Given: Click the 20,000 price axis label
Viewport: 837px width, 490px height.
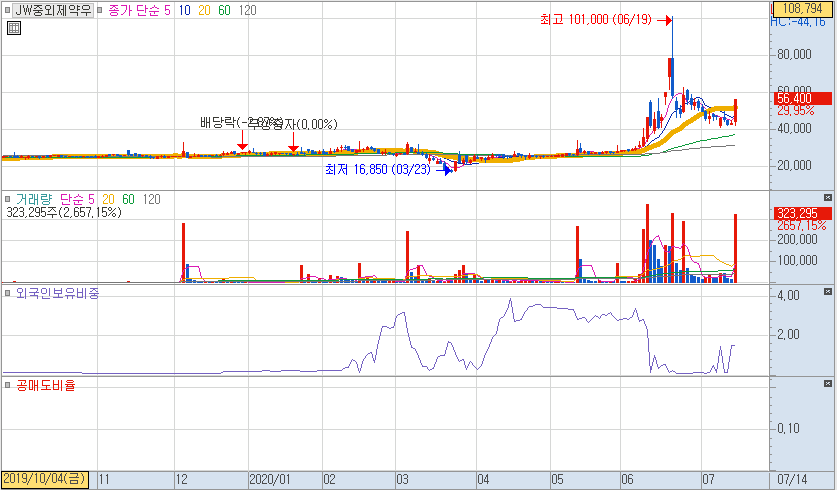Looking at the screenshot, I should (794, 165).
